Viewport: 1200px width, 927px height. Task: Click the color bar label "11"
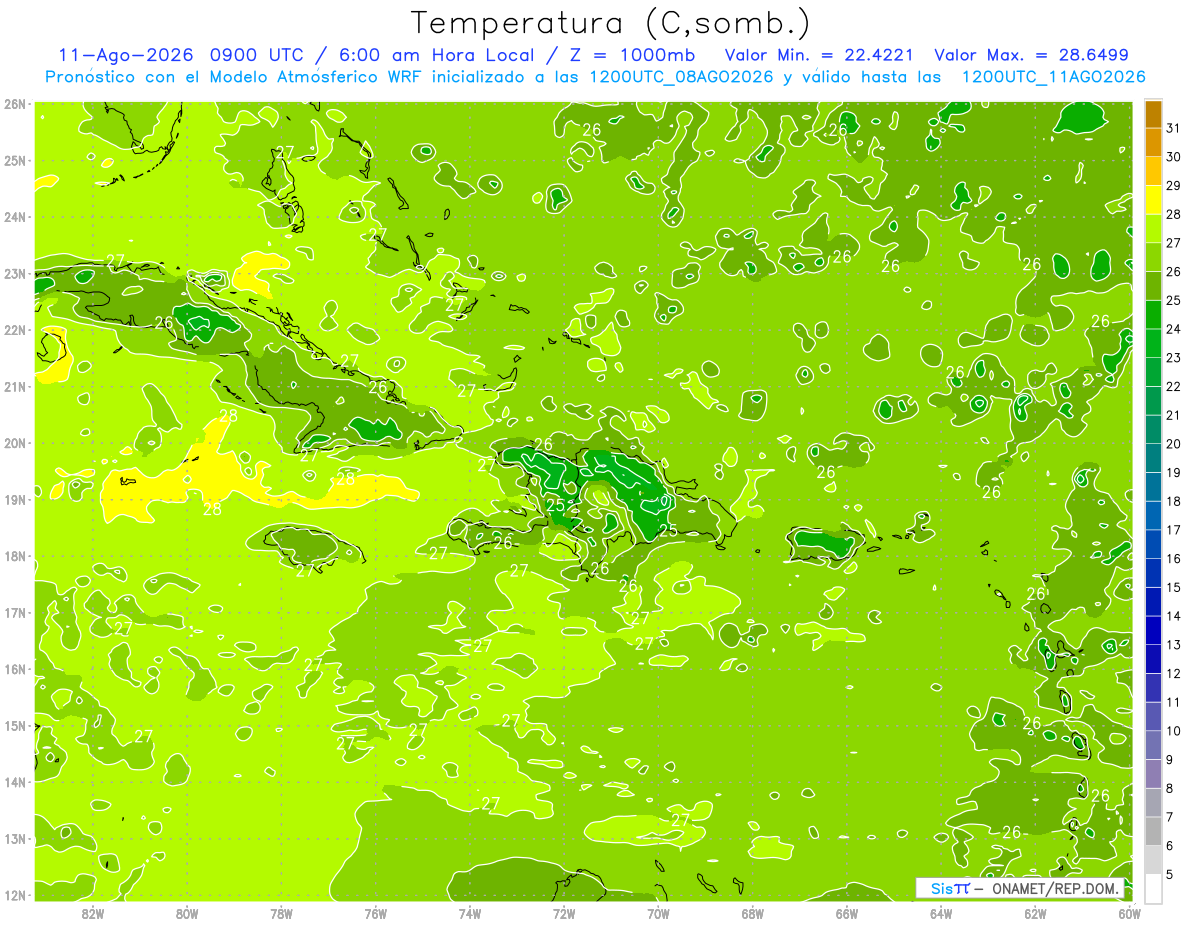point(1174,702)
